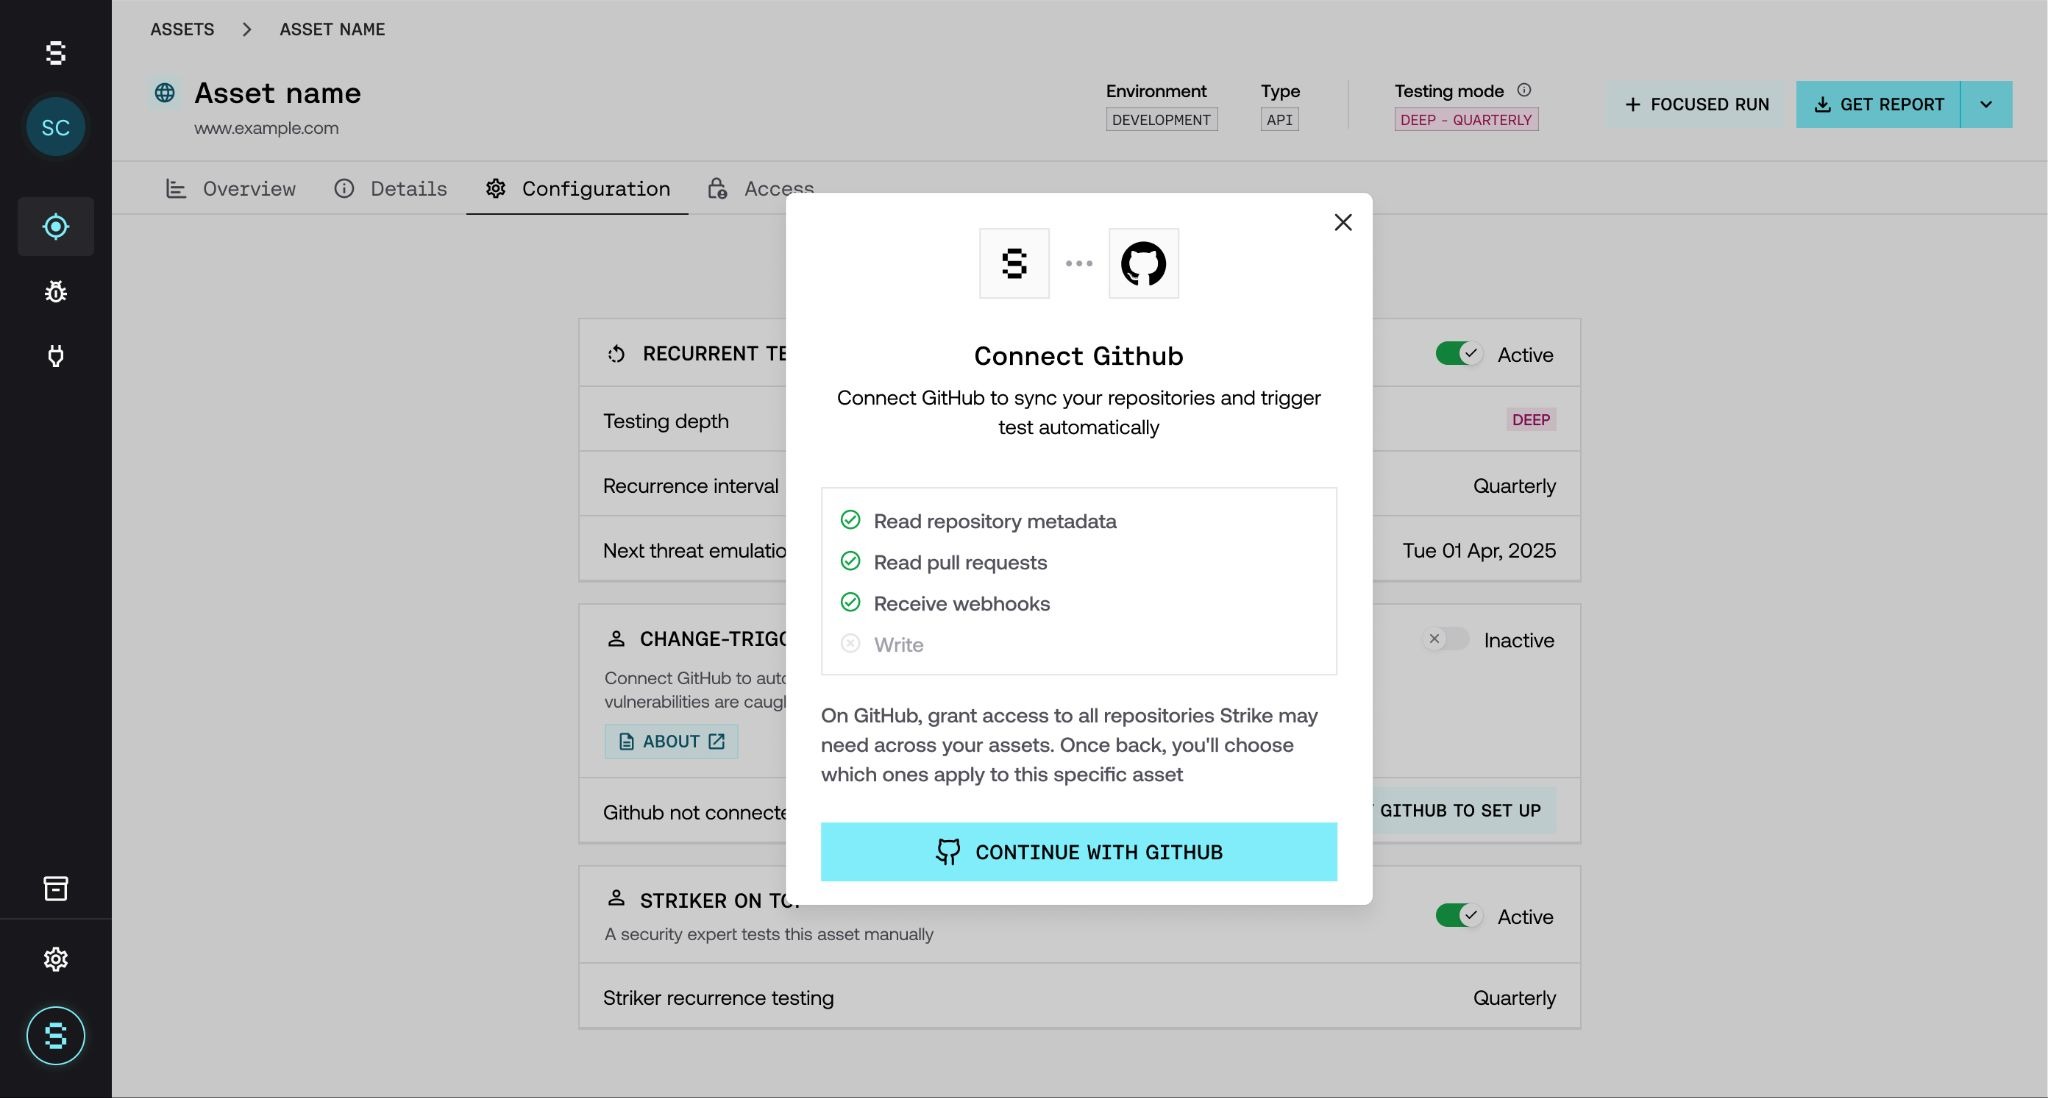Click the Deep - Quarterly testing mode tag

point(1466,120)
